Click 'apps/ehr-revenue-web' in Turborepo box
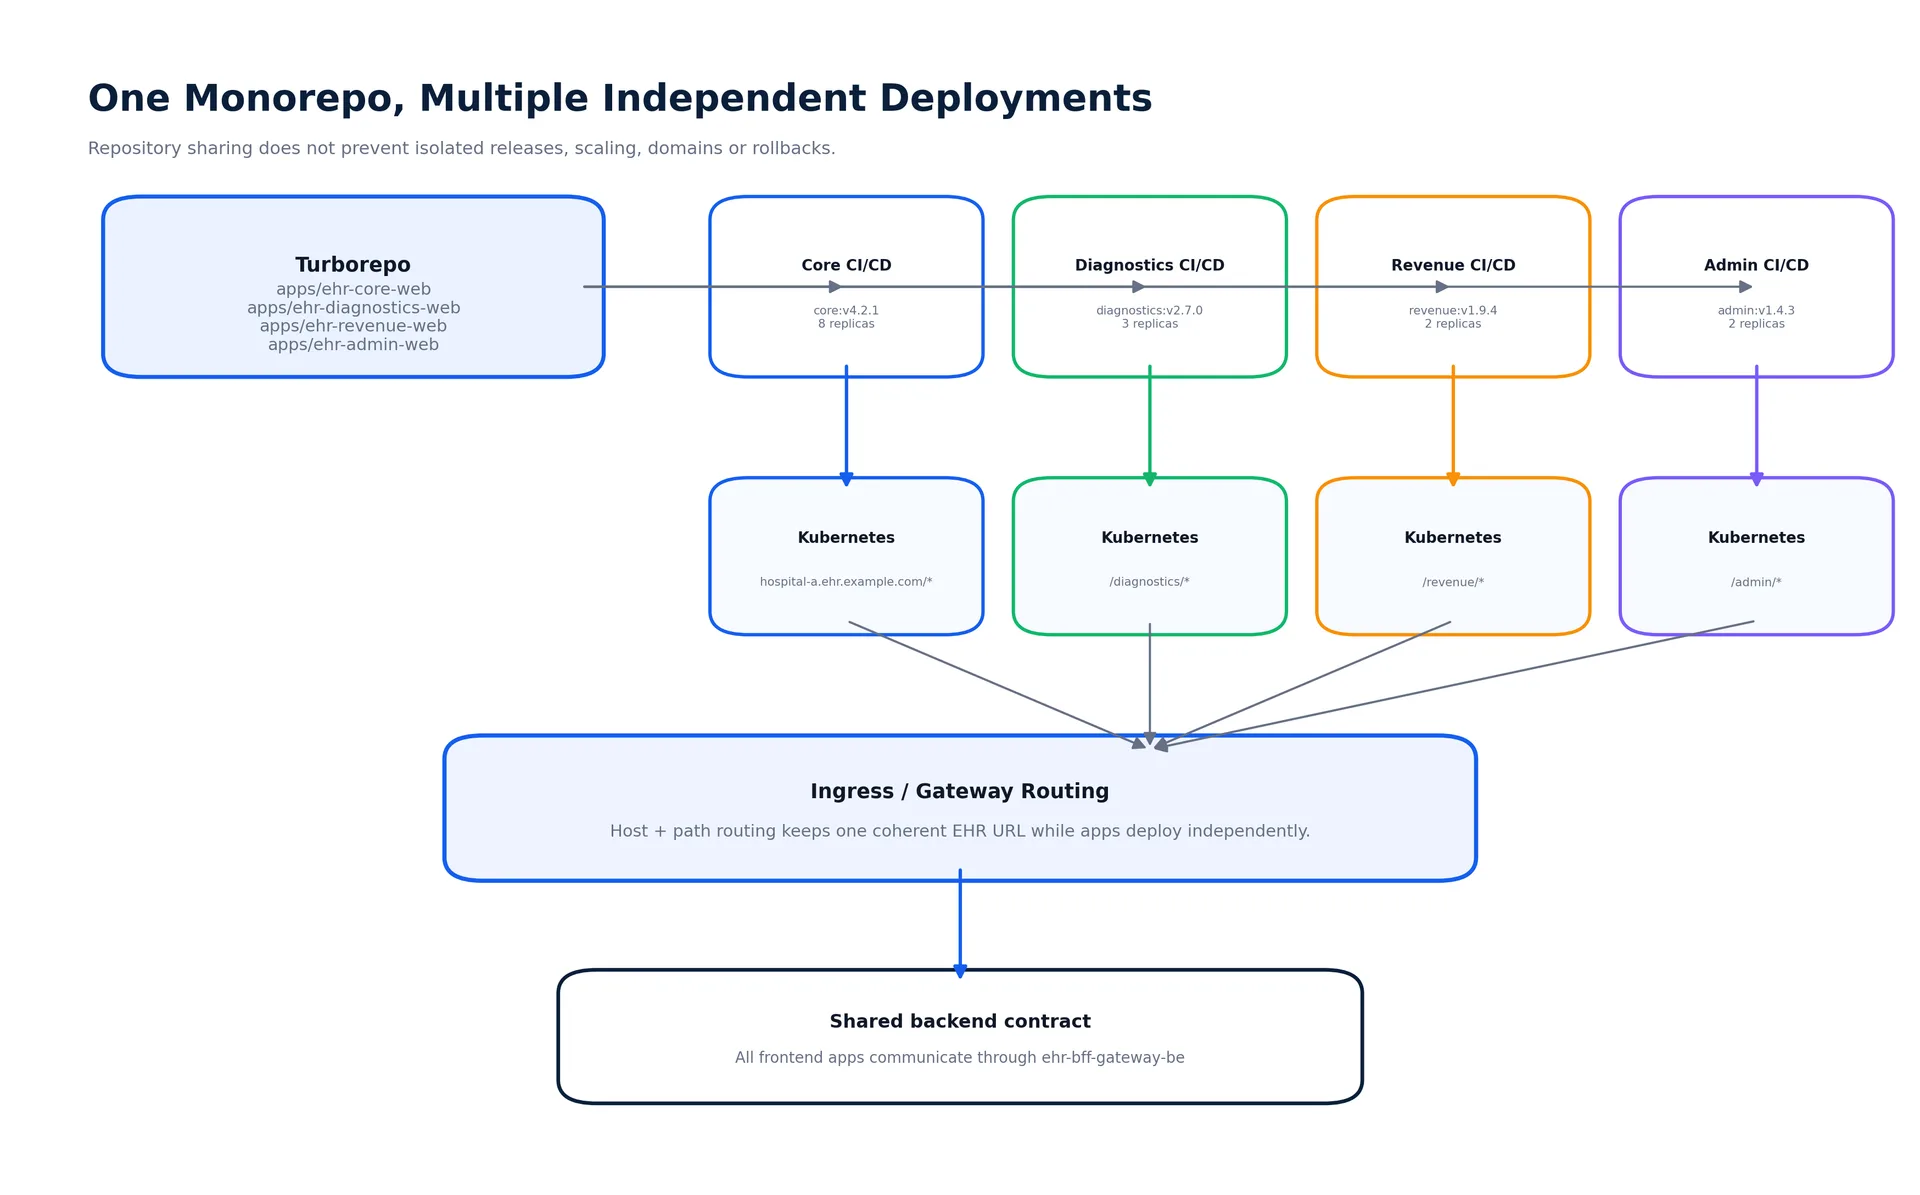The width and height of the screenshot is (1920, 1195). coord(353,326)
